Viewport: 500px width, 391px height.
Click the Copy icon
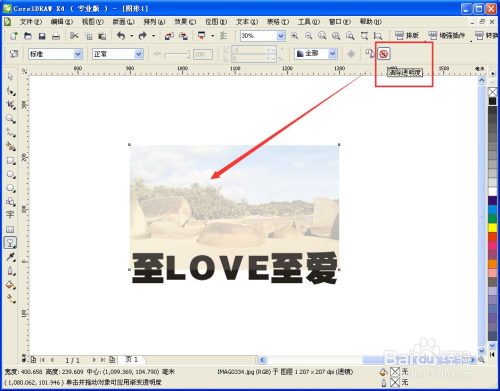tap(89, 36)
